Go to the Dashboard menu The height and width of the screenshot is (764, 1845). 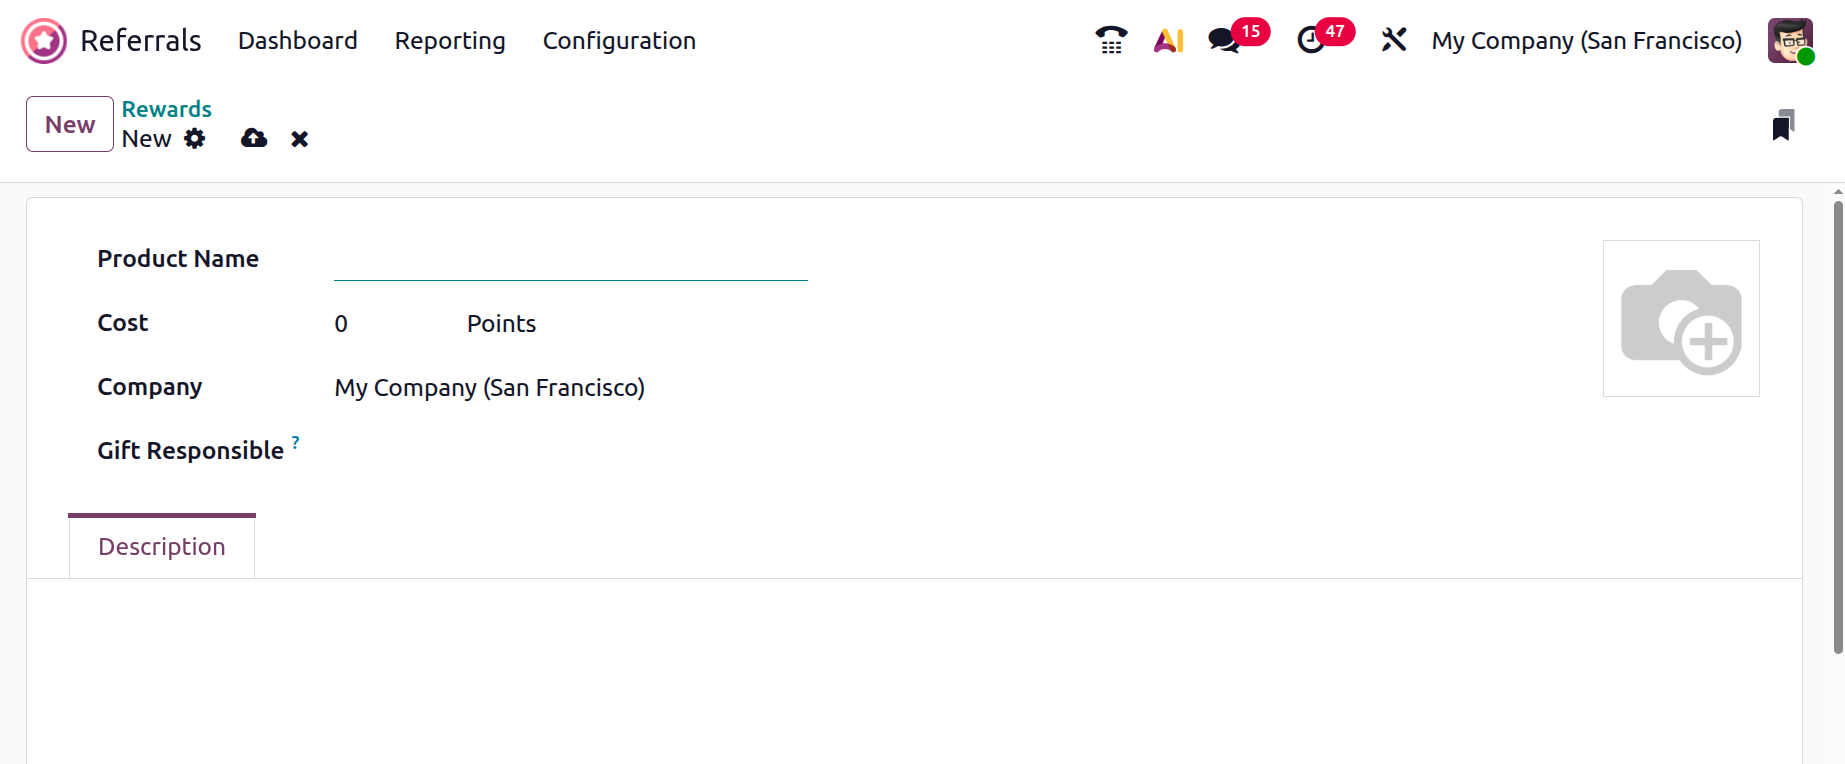point(297,41)
